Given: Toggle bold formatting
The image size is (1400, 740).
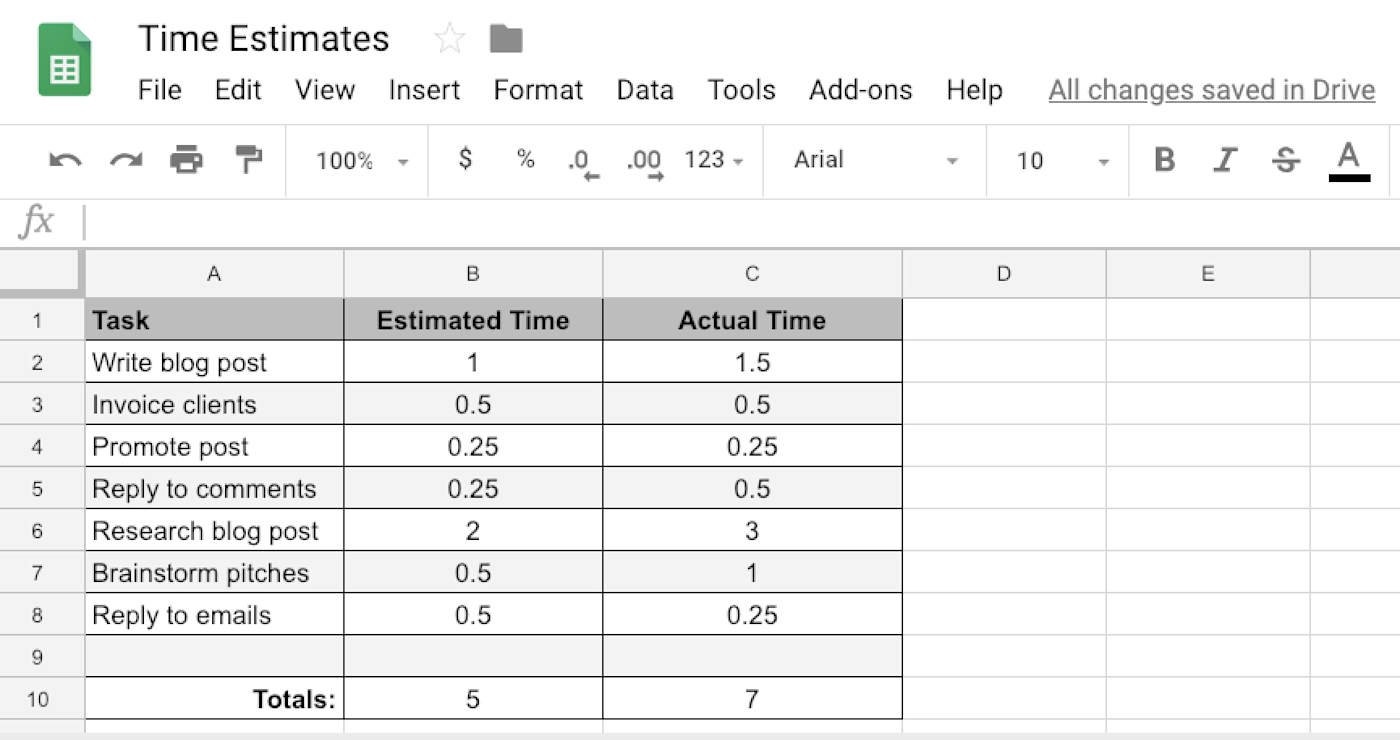Looking at the screenshot, I should click(1164, 160).
